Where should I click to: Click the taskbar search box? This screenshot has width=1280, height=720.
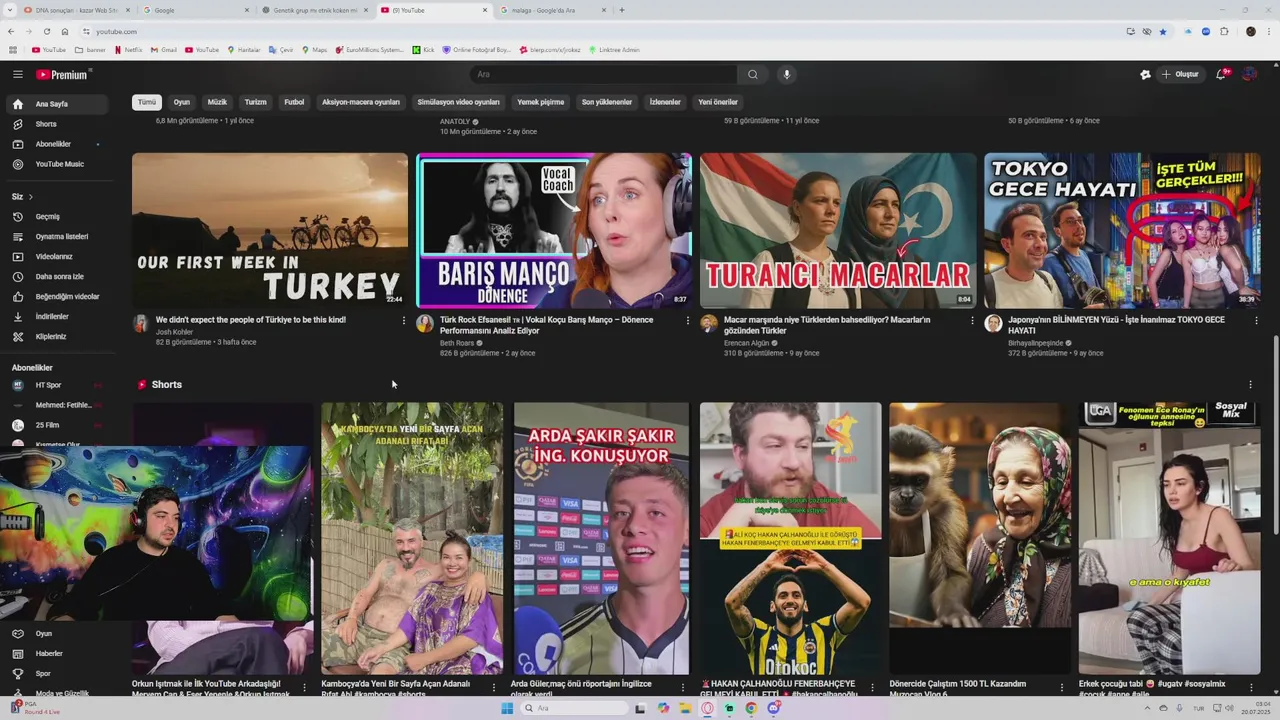pyautogui.click(x=576, y=708)
